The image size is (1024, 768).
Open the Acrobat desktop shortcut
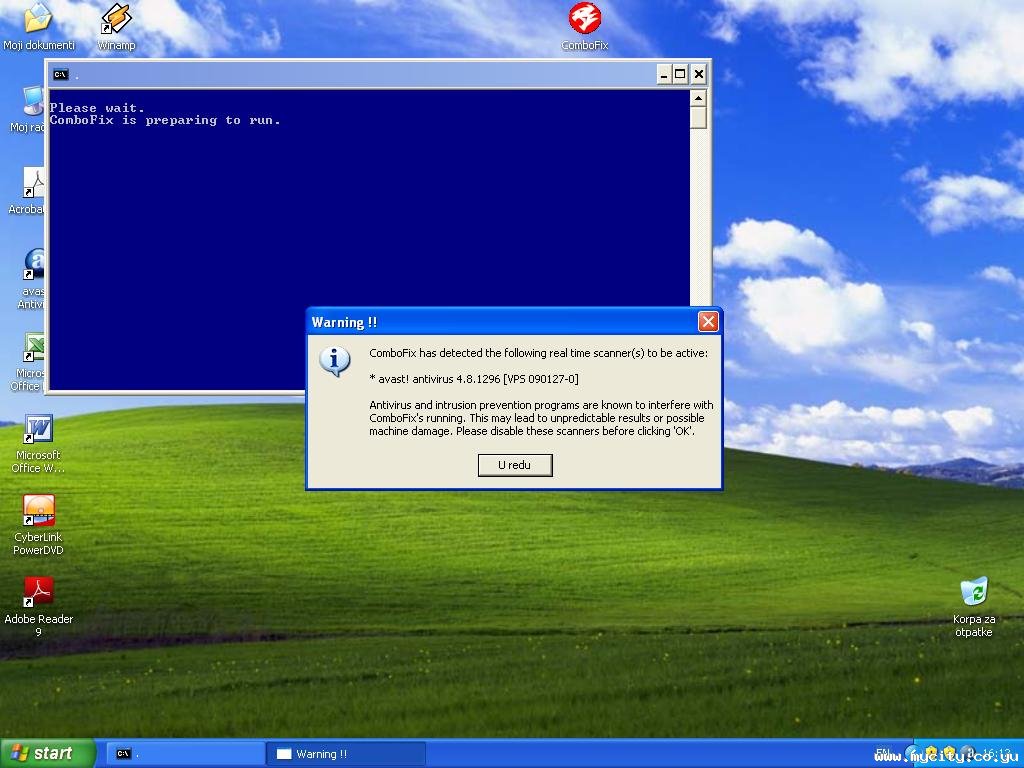tap(27, 191)
